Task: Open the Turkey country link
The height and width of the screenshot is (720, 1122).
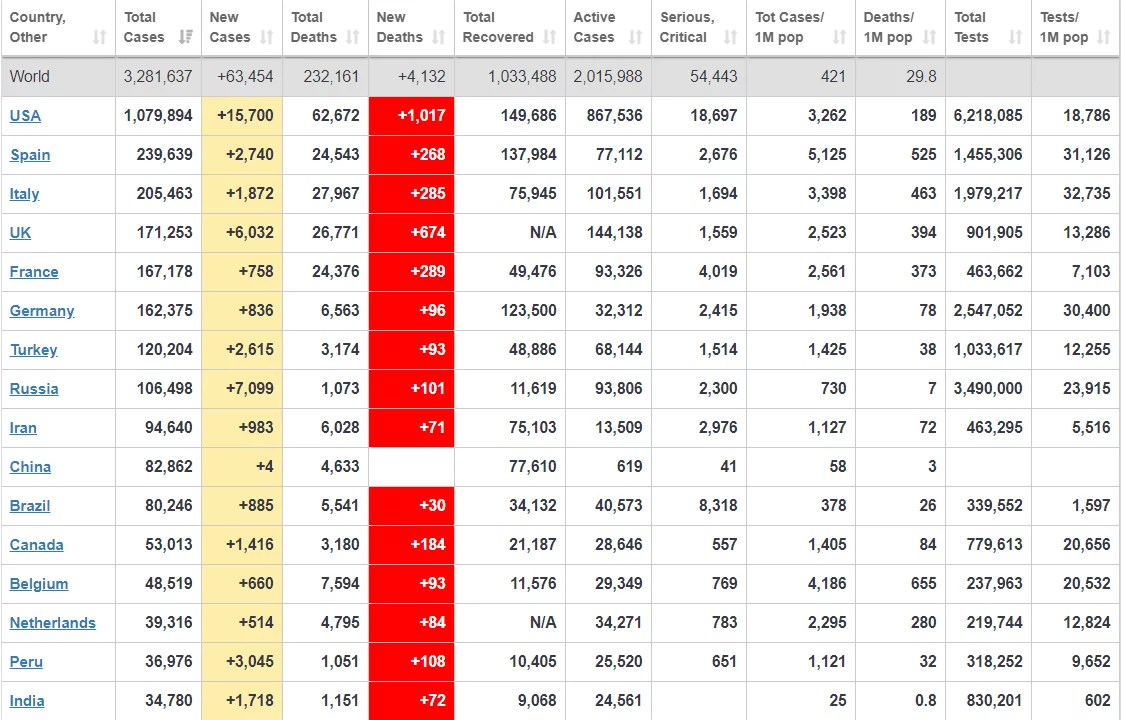Action: point(33,350)
